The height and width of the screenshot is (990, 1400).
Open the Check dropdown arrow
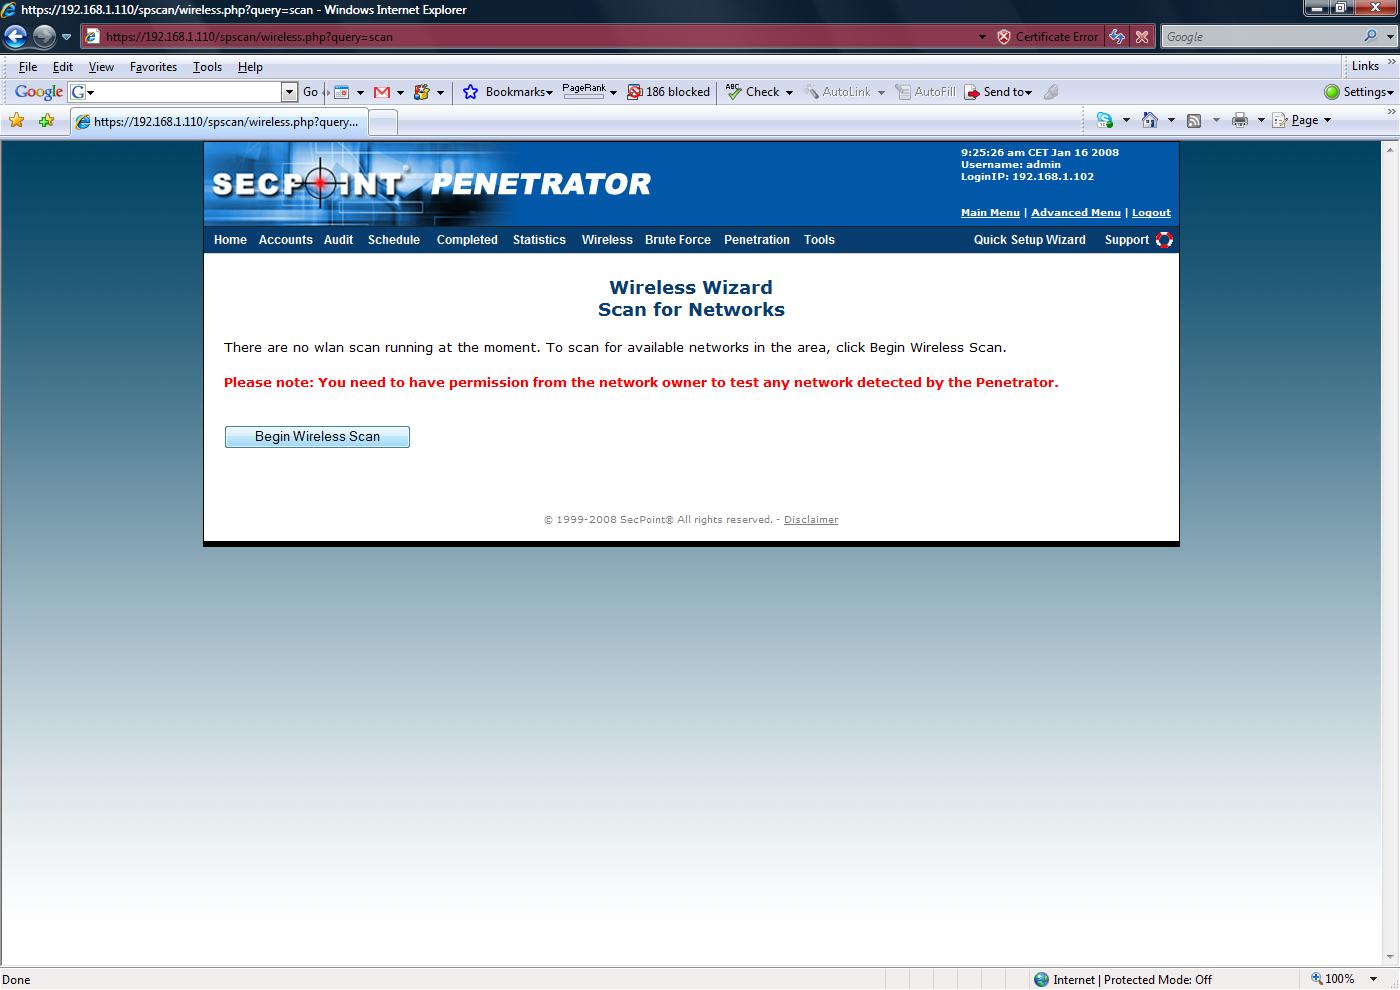tap(789, 92)
